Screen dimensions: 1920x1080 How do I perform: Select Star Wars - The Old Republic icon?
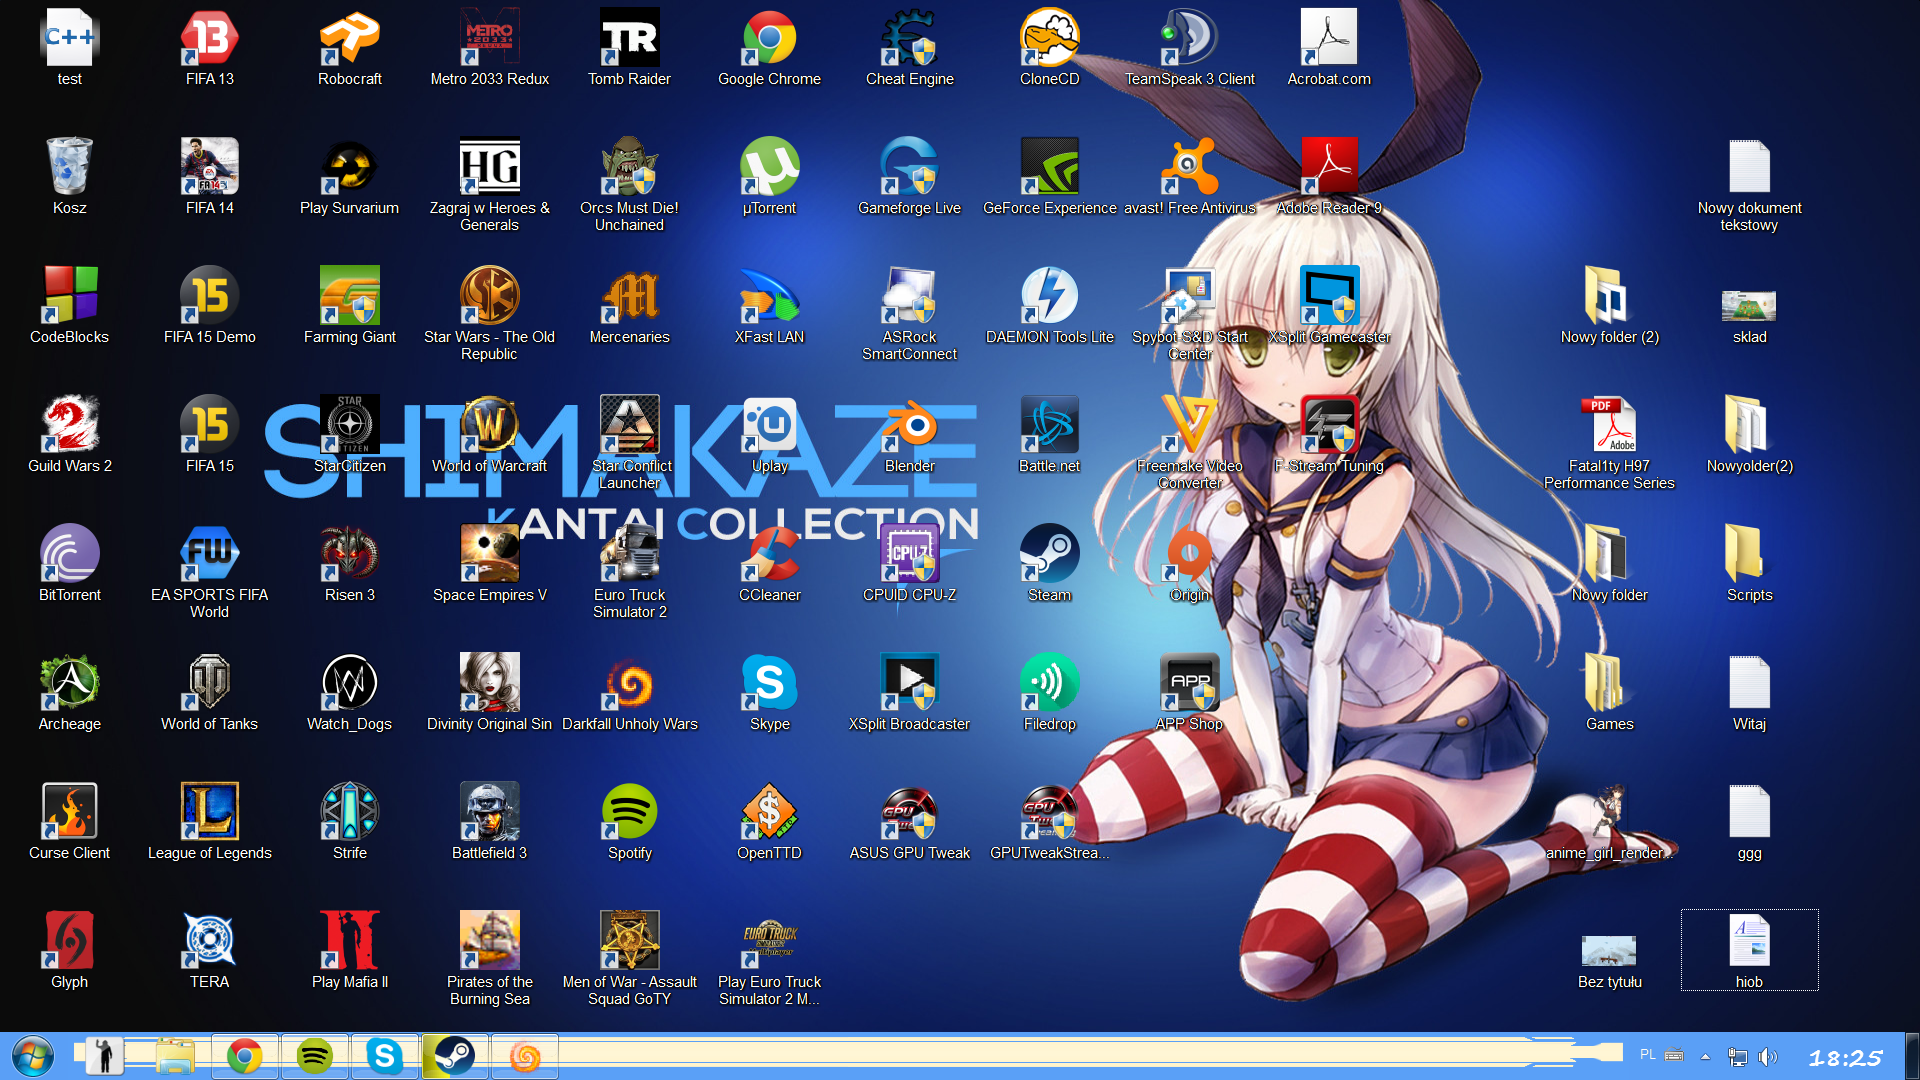[490, 313]
